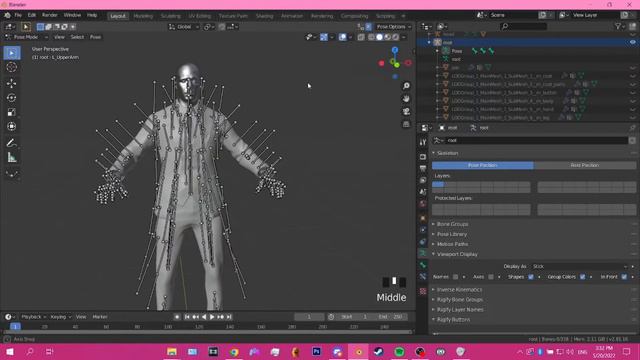
Task: Open the Render menu
Action: coord(50,15)
